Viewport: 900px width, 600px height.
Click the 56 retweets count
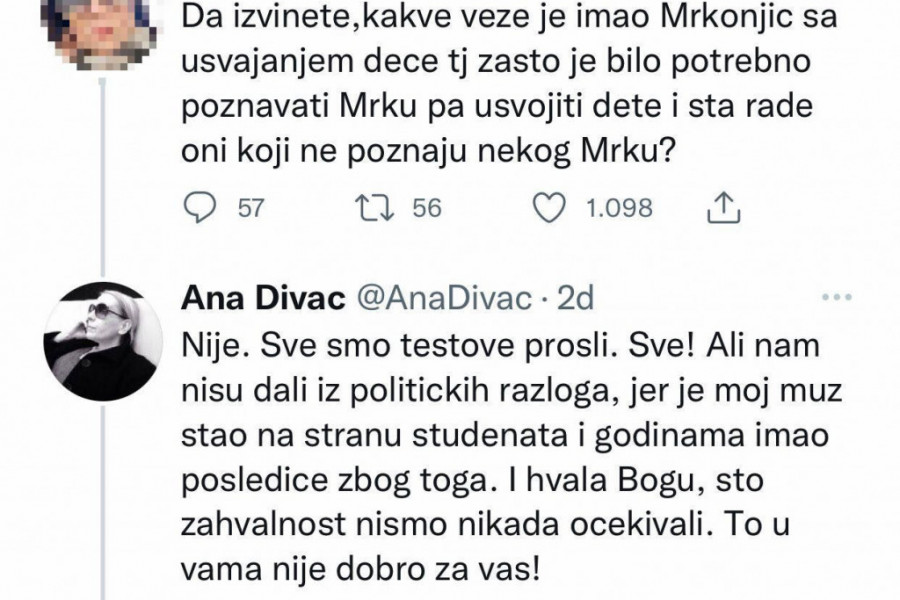(427, 208)
